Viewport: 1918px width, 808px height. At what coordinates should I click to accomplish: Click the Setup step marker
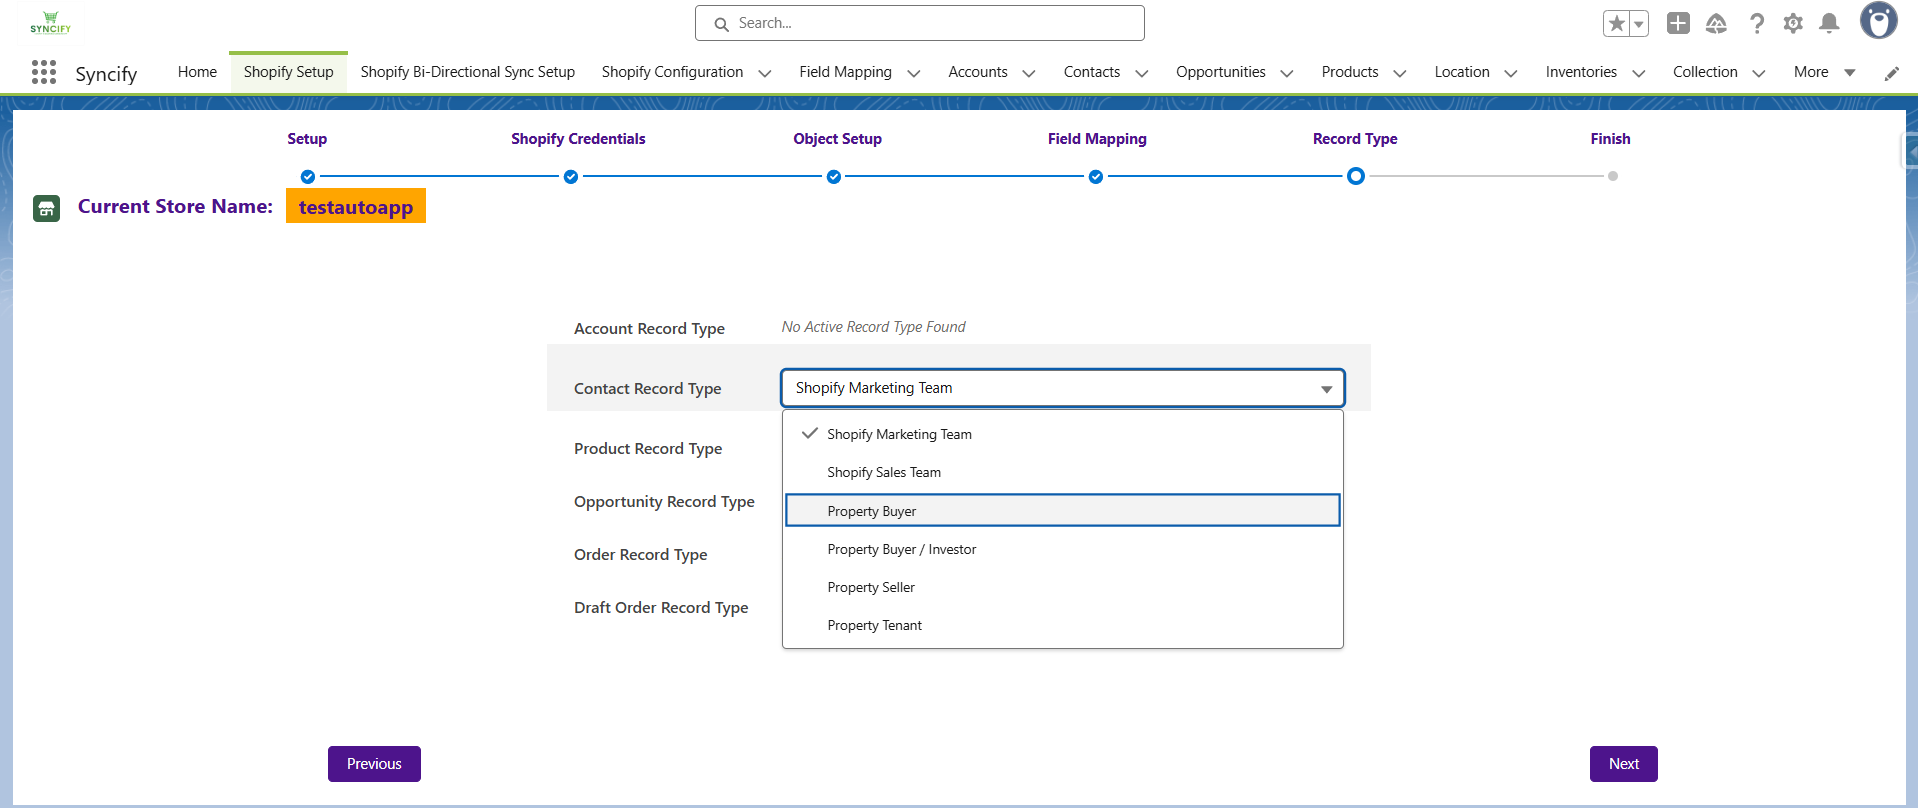308,177
